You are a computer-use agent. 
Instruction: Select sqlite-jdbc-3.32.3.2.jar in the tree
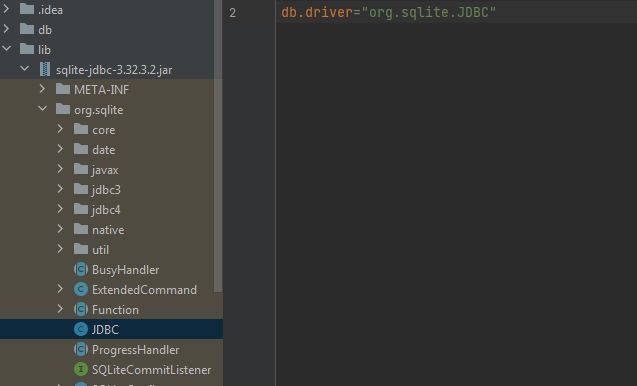pyautogui.click(x=114, y=70)
